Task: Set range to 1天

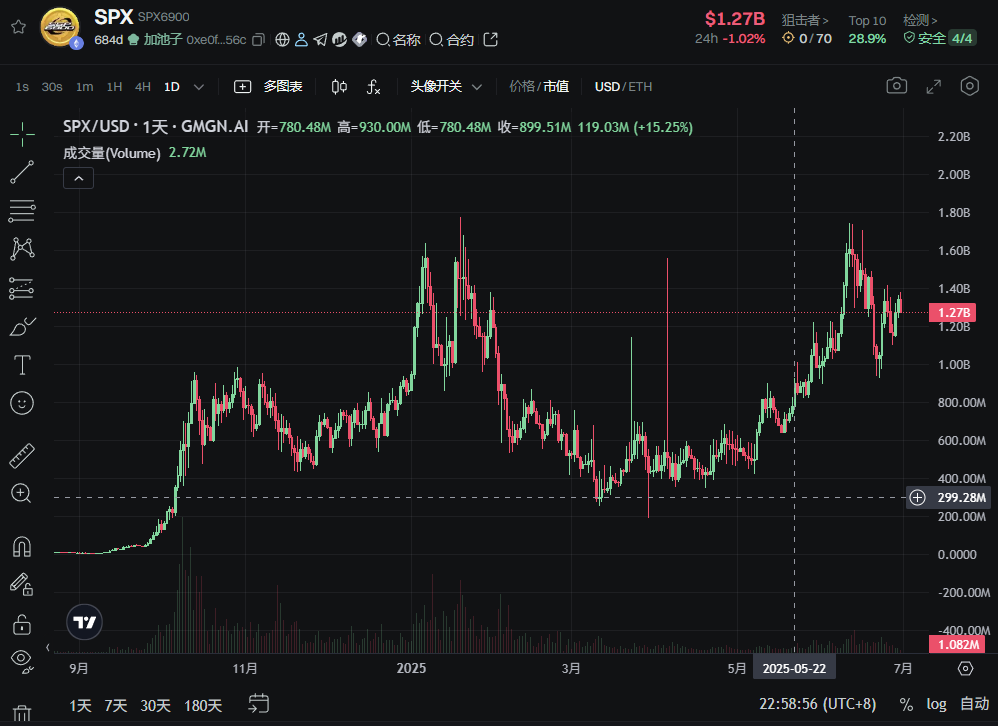Action: point(81,706)
